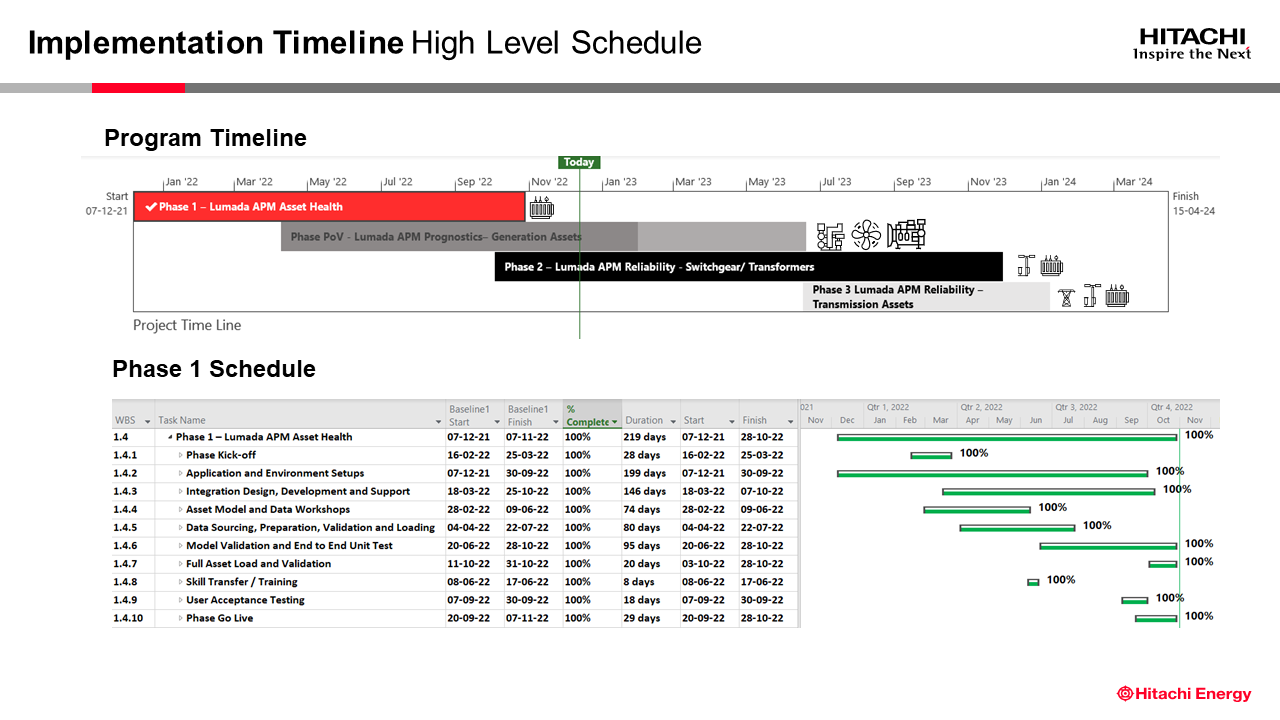Open the % Complete column filter dropdown
The height and width of the screenshot is (720, 1280).
click(x=614, y=422)
